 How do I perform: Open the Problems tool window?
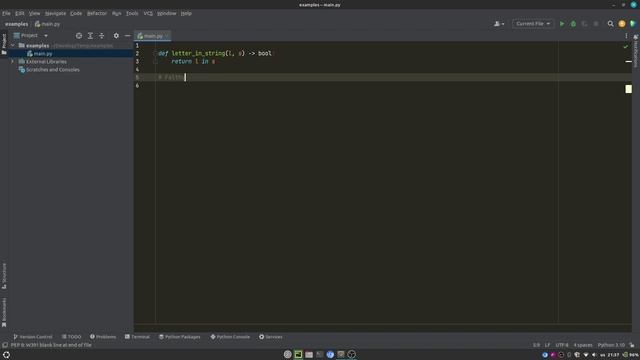pos(103,337)
